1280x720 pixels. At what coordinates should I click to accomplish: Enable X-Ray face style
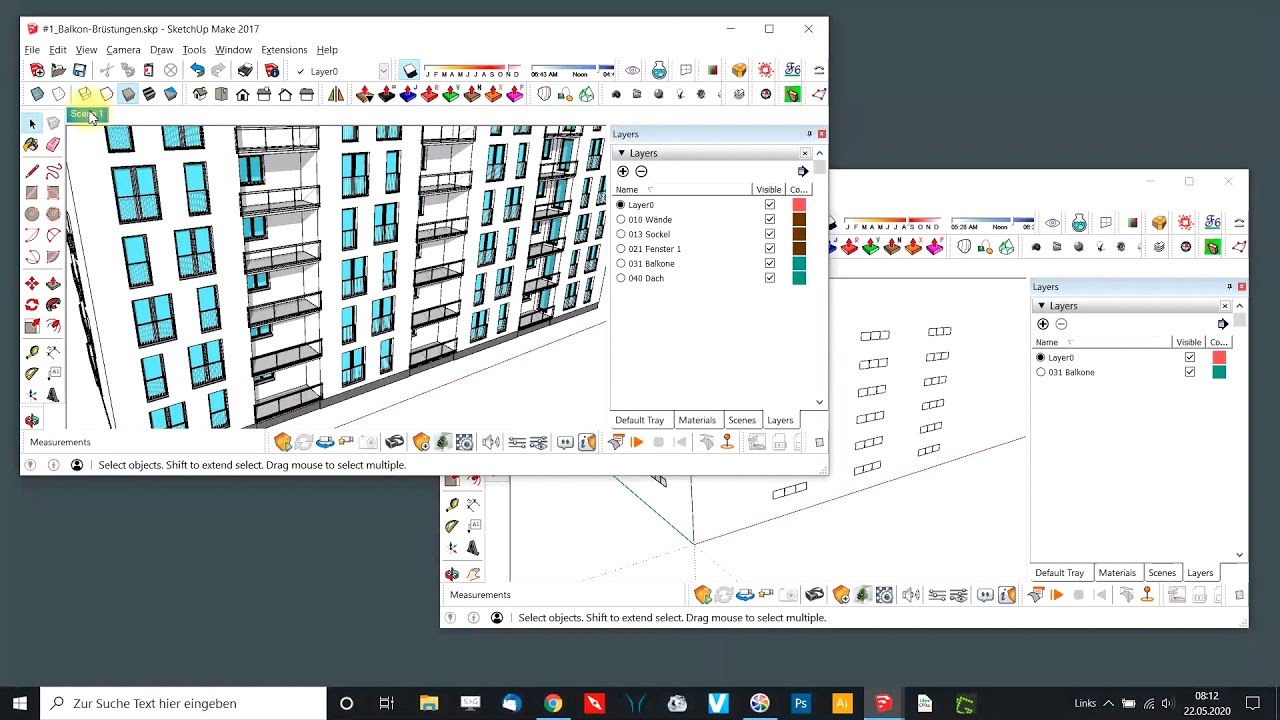click(37, 95)
